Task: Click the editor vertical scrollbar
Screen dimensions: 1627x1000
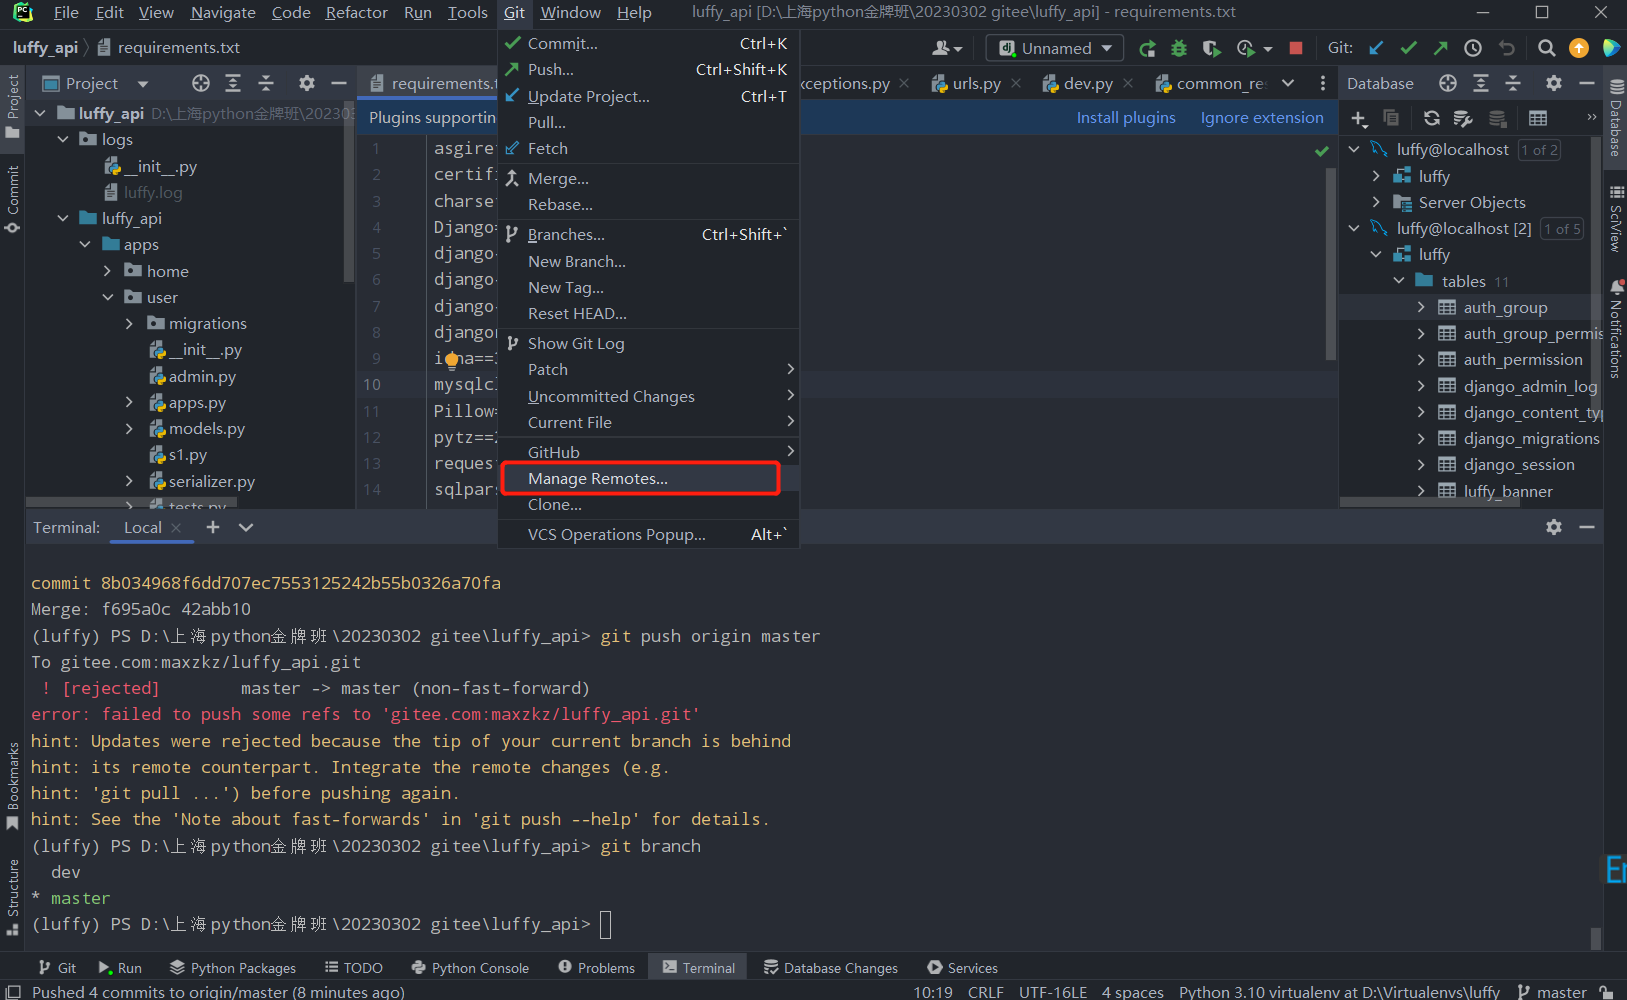Action: click(x=1331, y=263)
